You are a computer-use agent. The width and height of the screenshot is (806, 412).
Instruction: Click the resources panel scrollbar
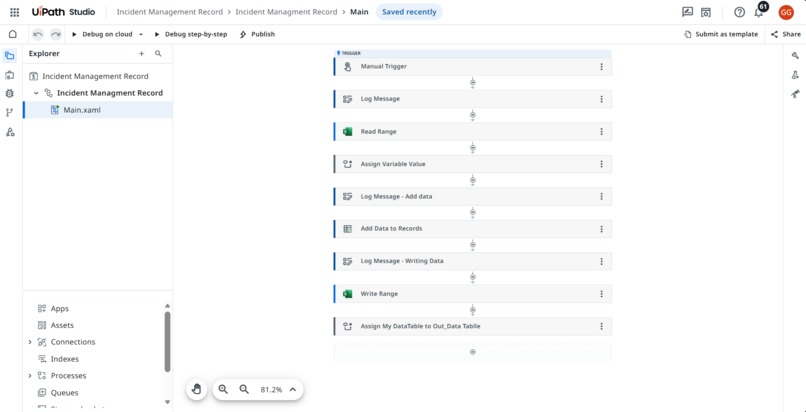click(167, 341)
